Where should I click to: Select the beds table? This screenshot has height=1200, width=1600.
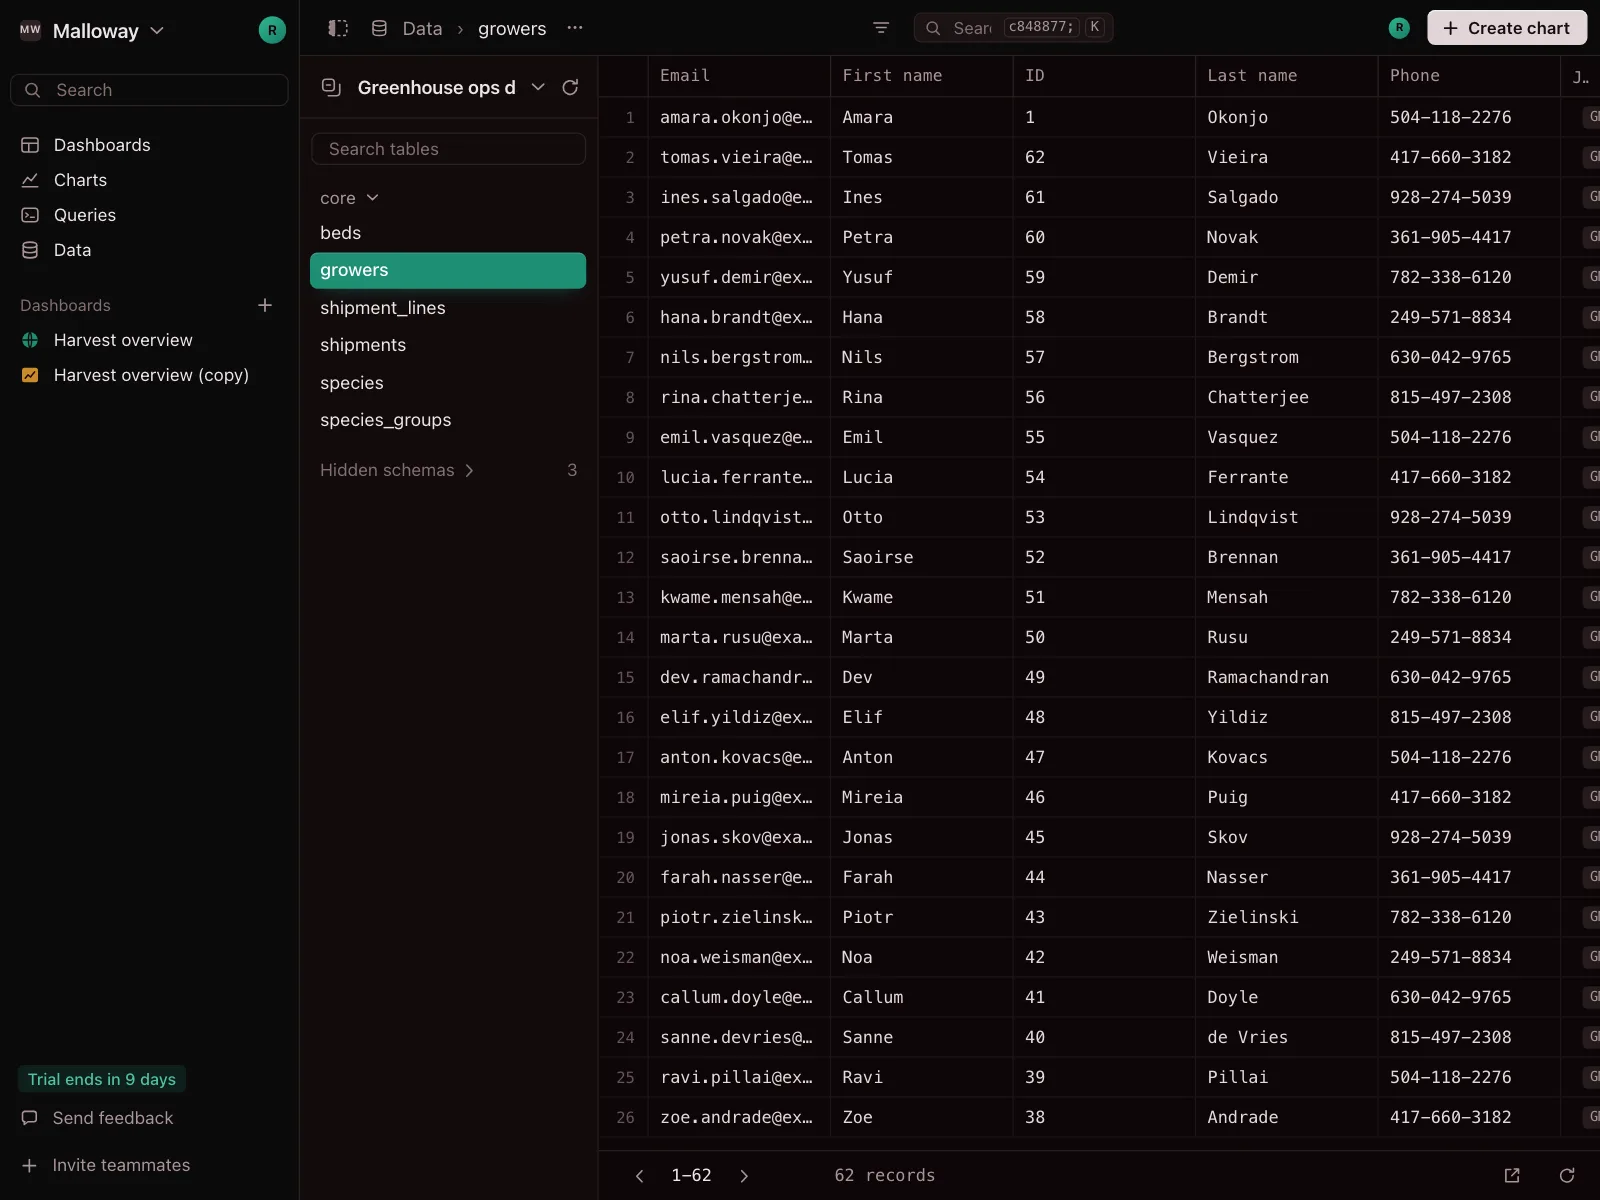coord(448,233)
